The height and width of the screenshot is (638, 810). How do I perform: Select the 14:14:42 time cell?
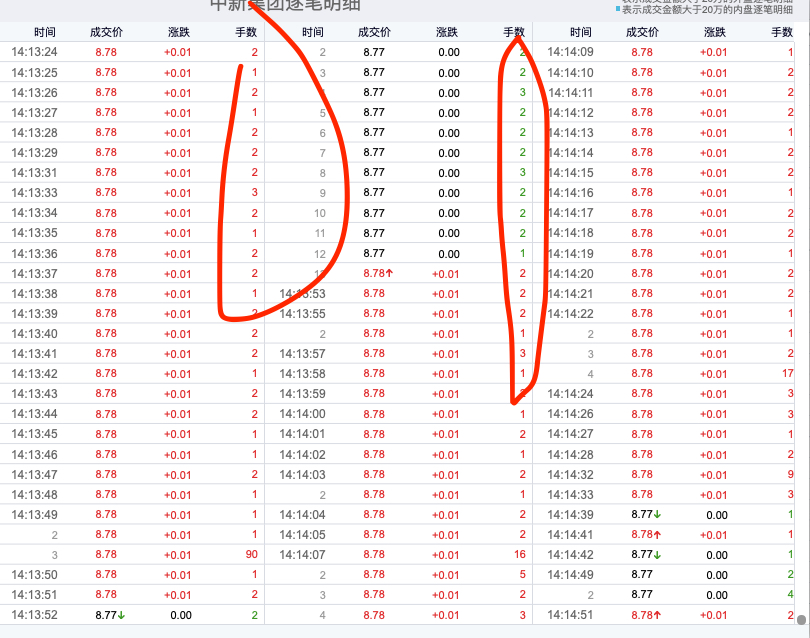pyautogui.click(x=570, y=555)
